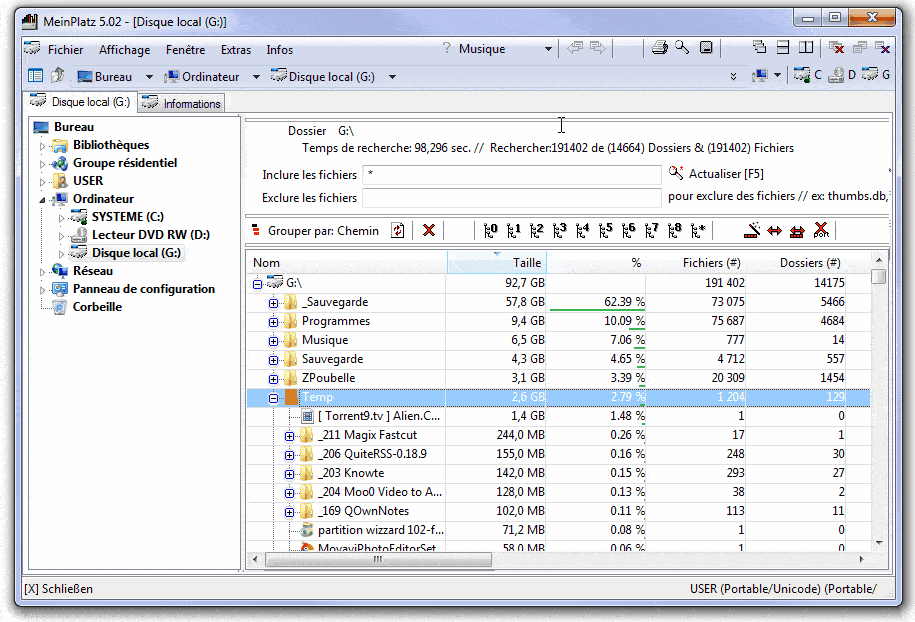Click the Exclure les fichiers input field
Image resolution: width=915 pixels, height=622 pixels.
pyautogui.click(x=512, y=198)
